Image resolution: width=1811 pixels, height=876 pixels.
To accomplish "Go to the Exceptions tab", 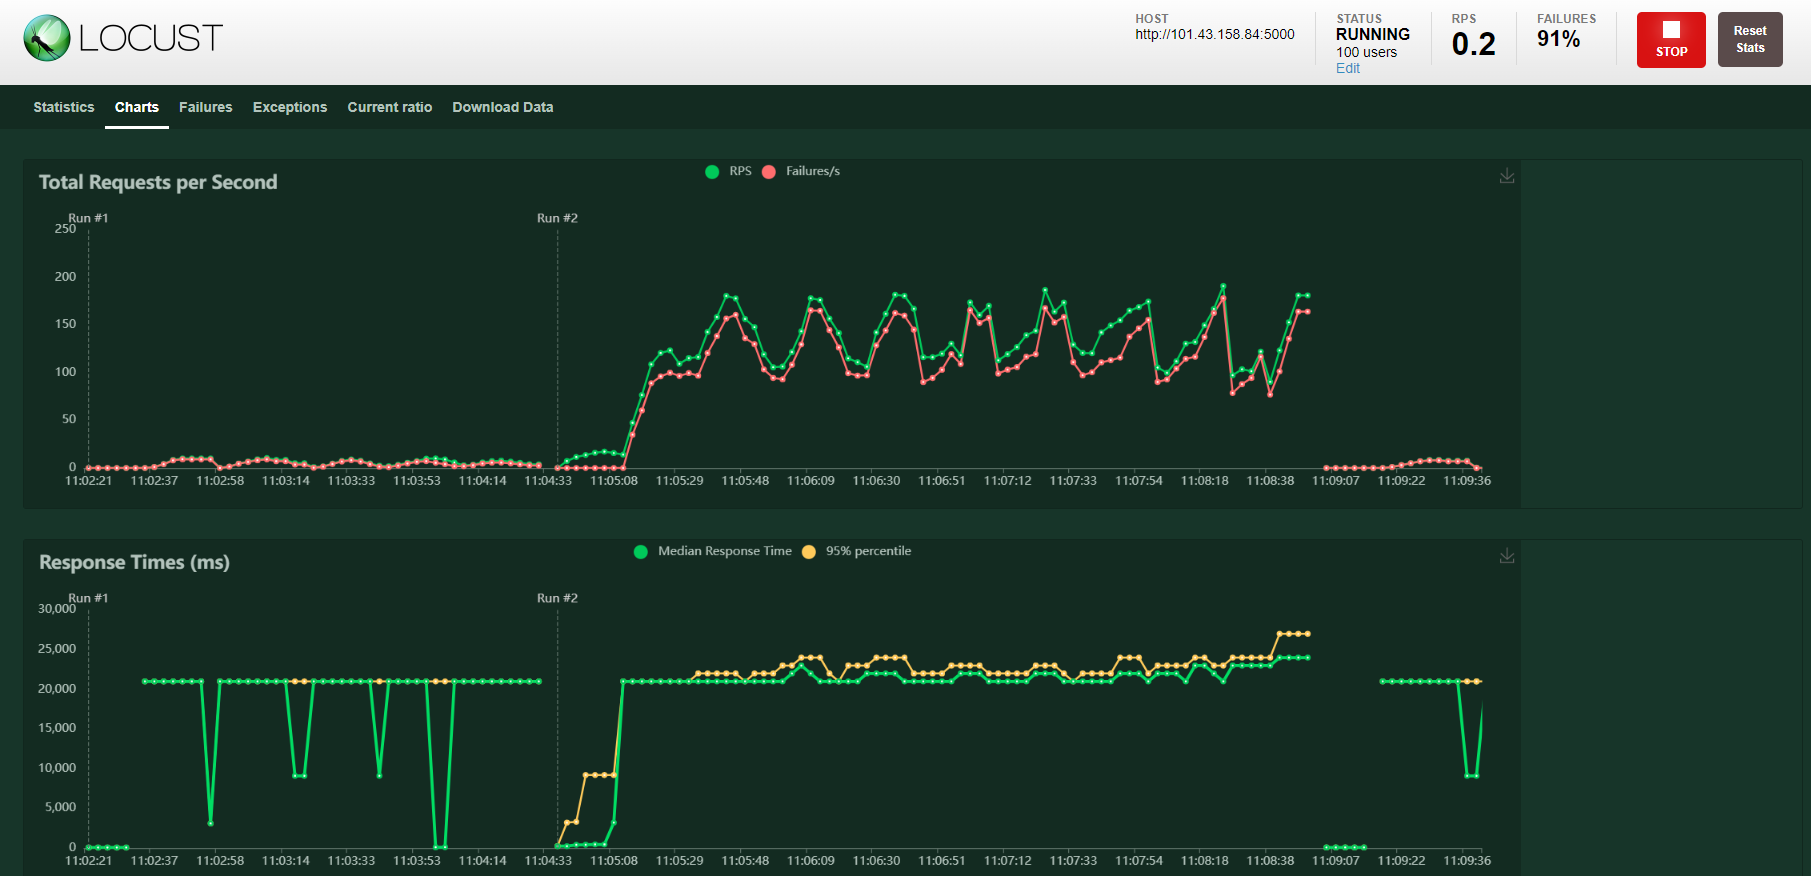I will pos(290,107).
